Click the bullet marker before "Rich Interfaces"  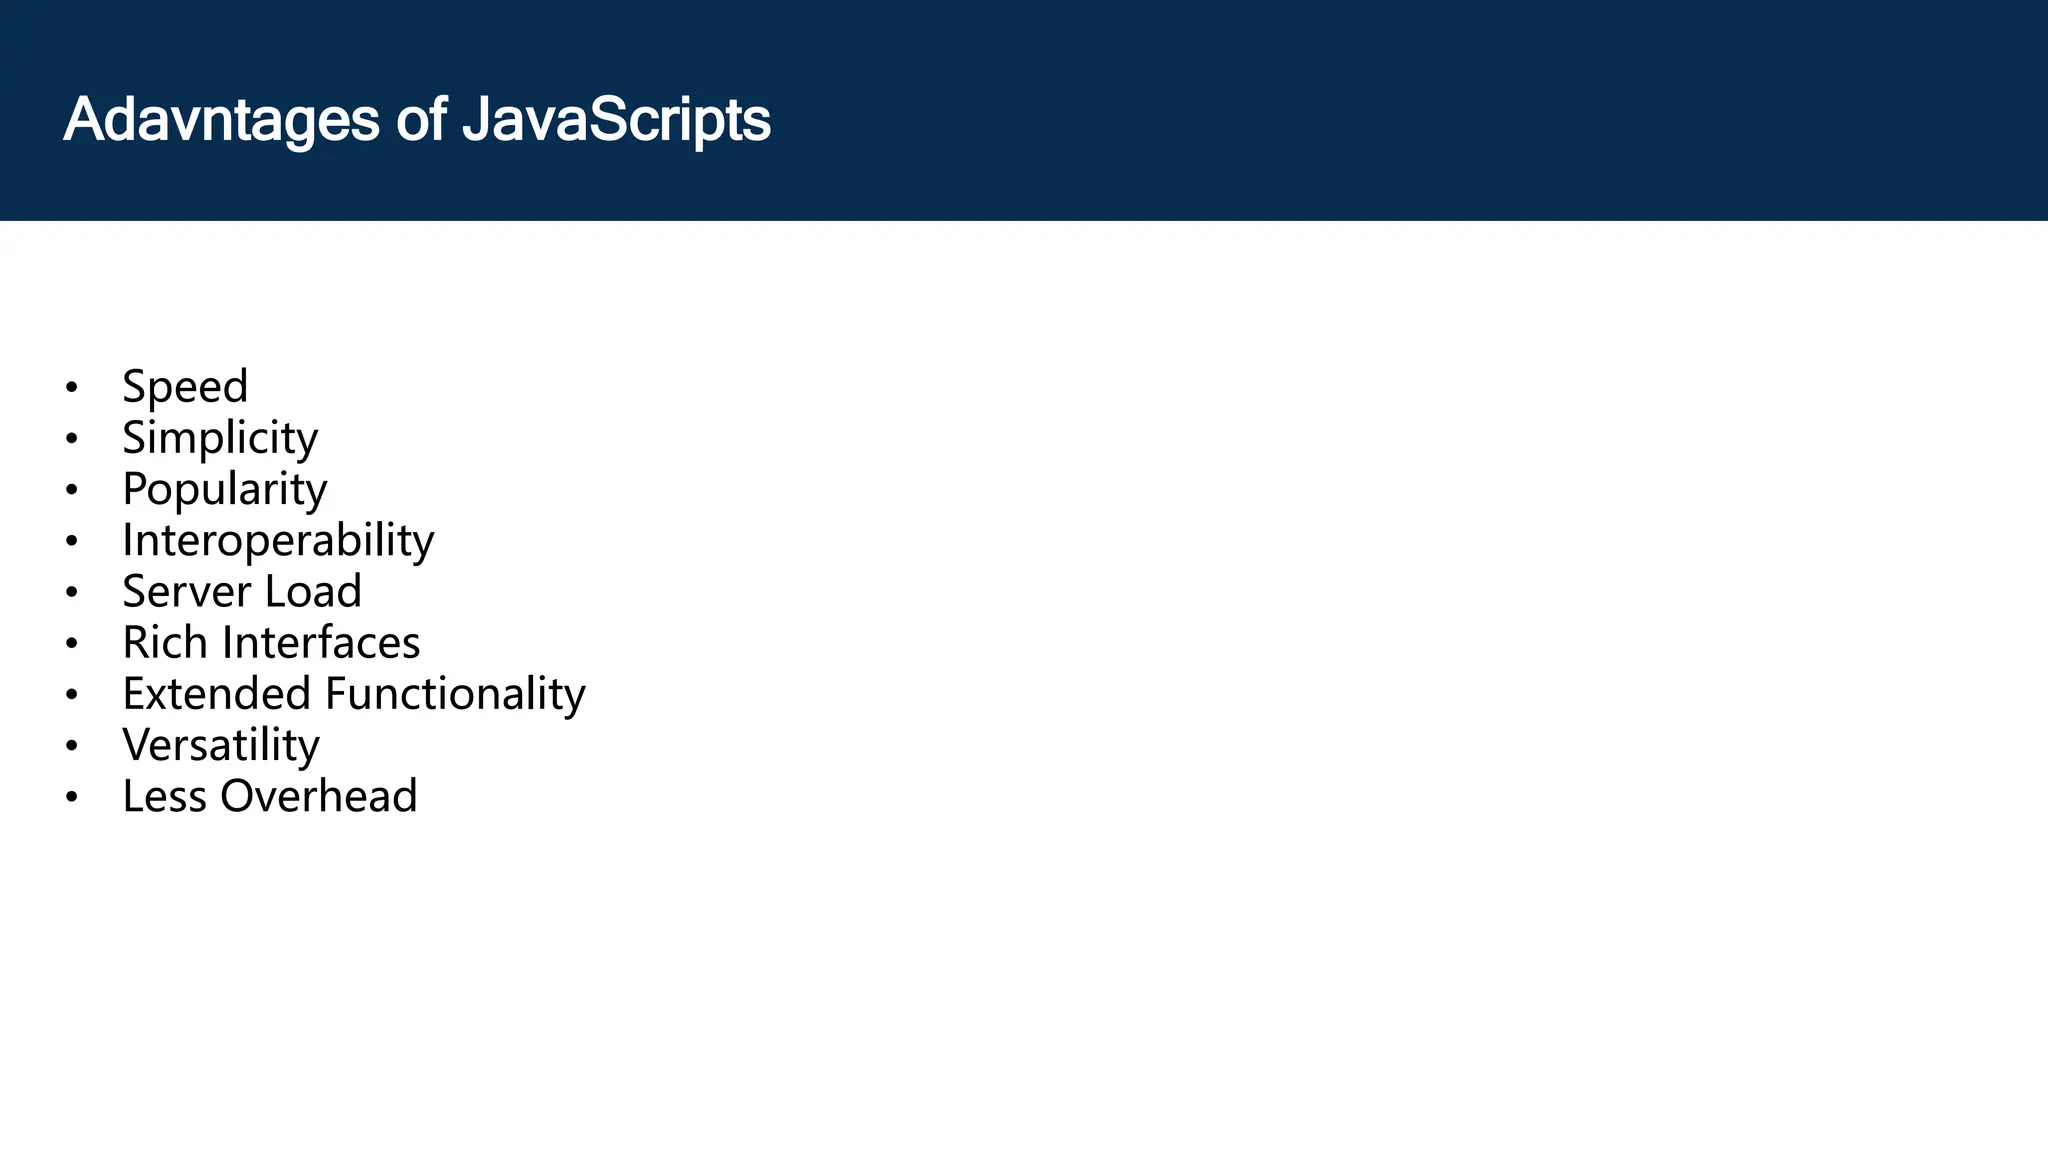click(71, 644)
